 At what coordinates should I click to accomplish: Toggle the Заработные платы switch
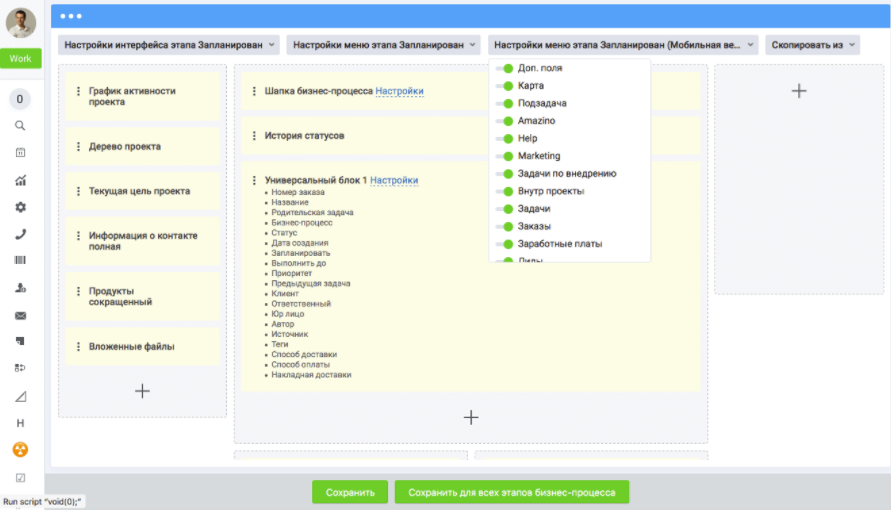505,244
